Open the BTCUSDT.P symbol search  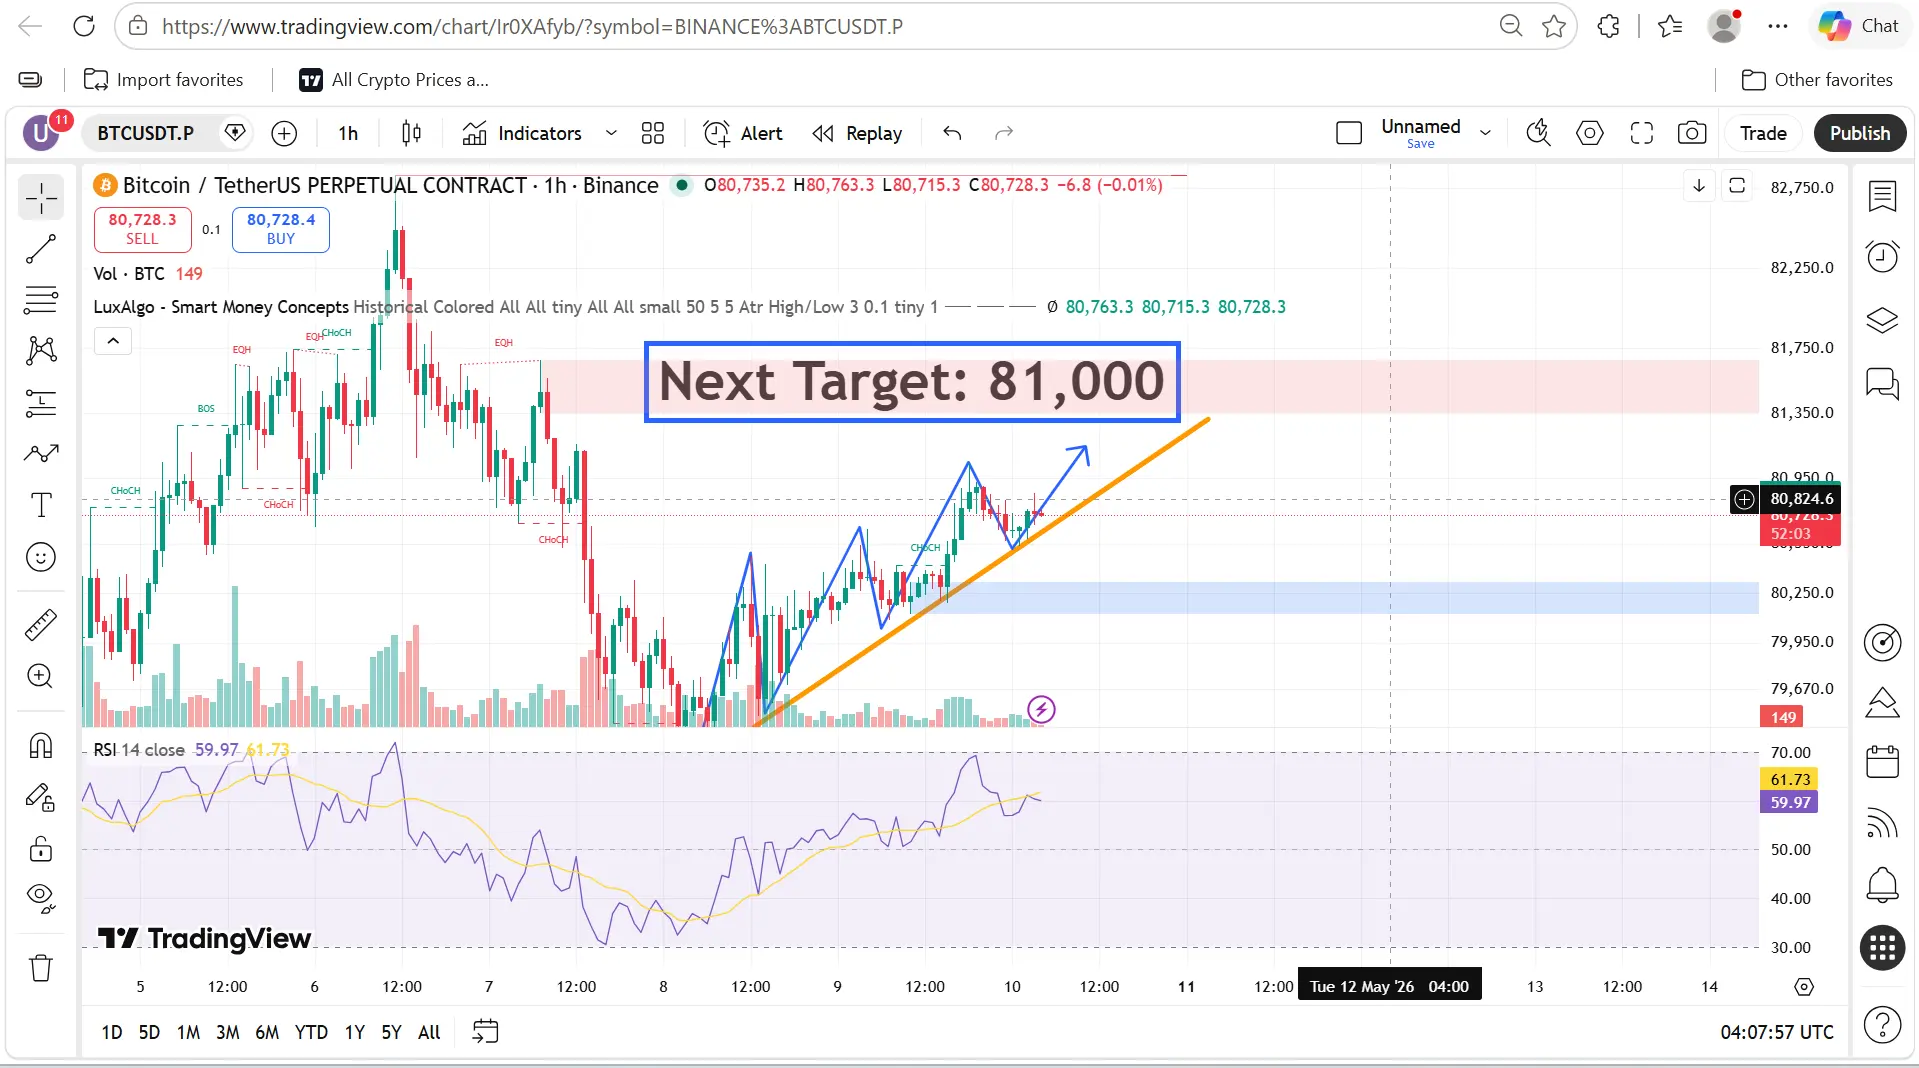pyautogui.click(x=146, y=133)
